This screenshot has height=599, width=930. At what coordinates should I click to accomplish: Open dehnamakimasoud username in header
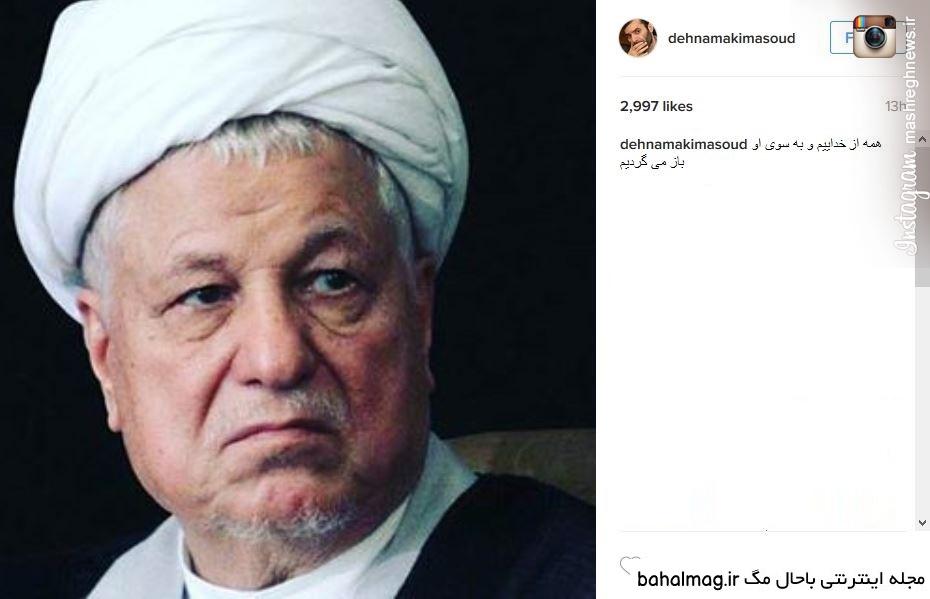[731, 38]
